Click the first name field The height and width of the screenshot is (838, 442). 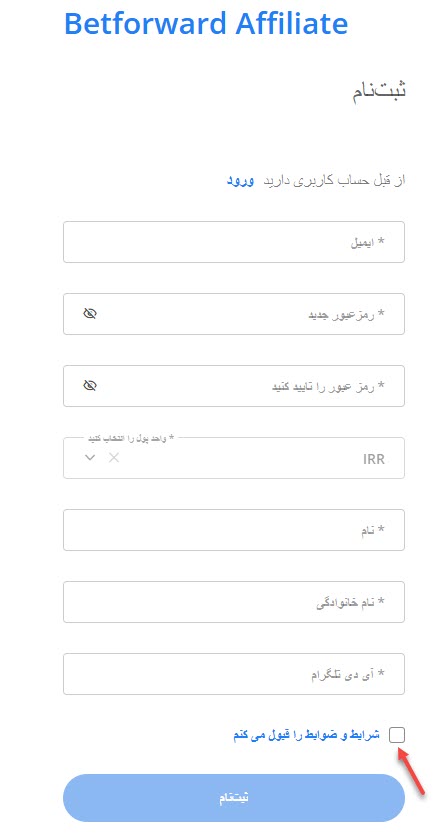click(234, 530)
